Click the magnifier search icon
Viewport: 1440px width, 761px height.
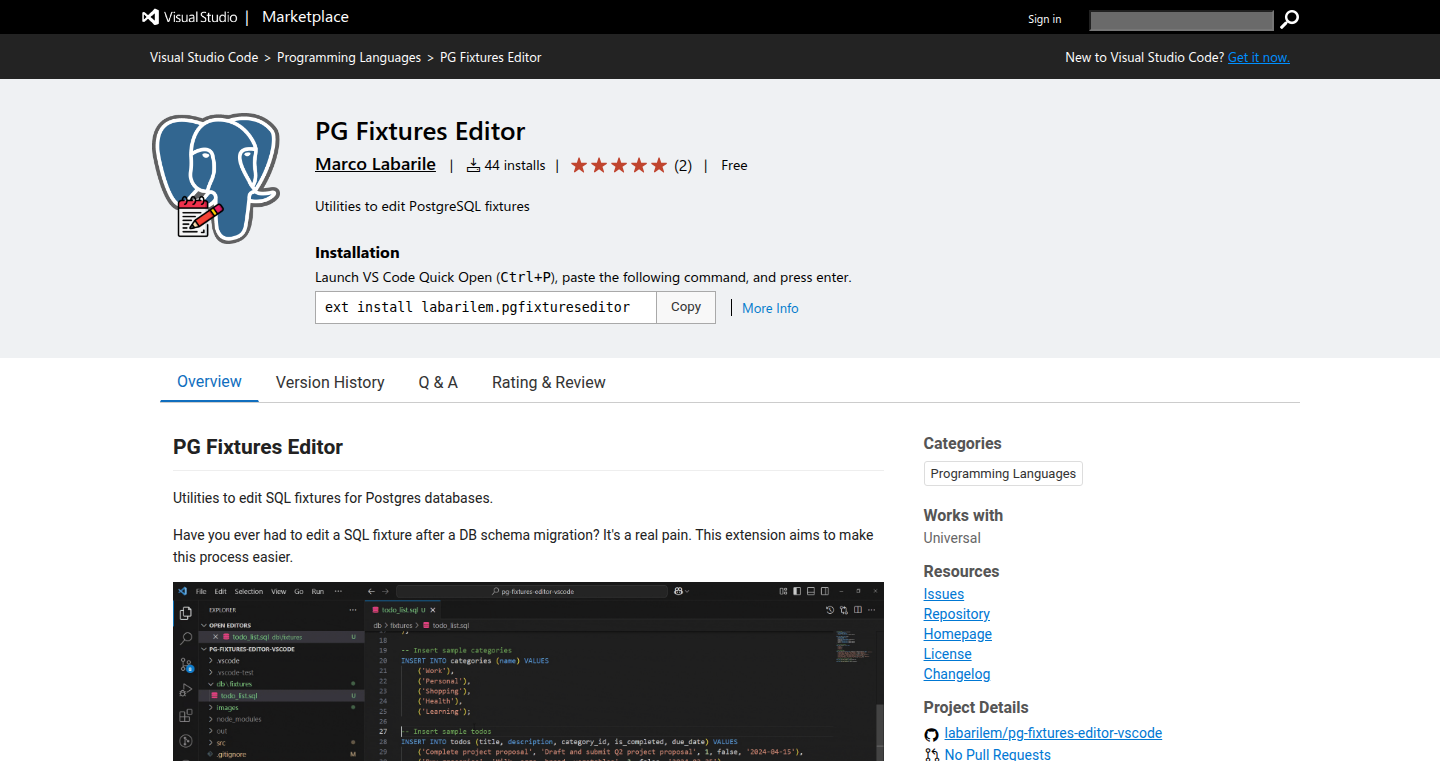tap(1290, 19)
